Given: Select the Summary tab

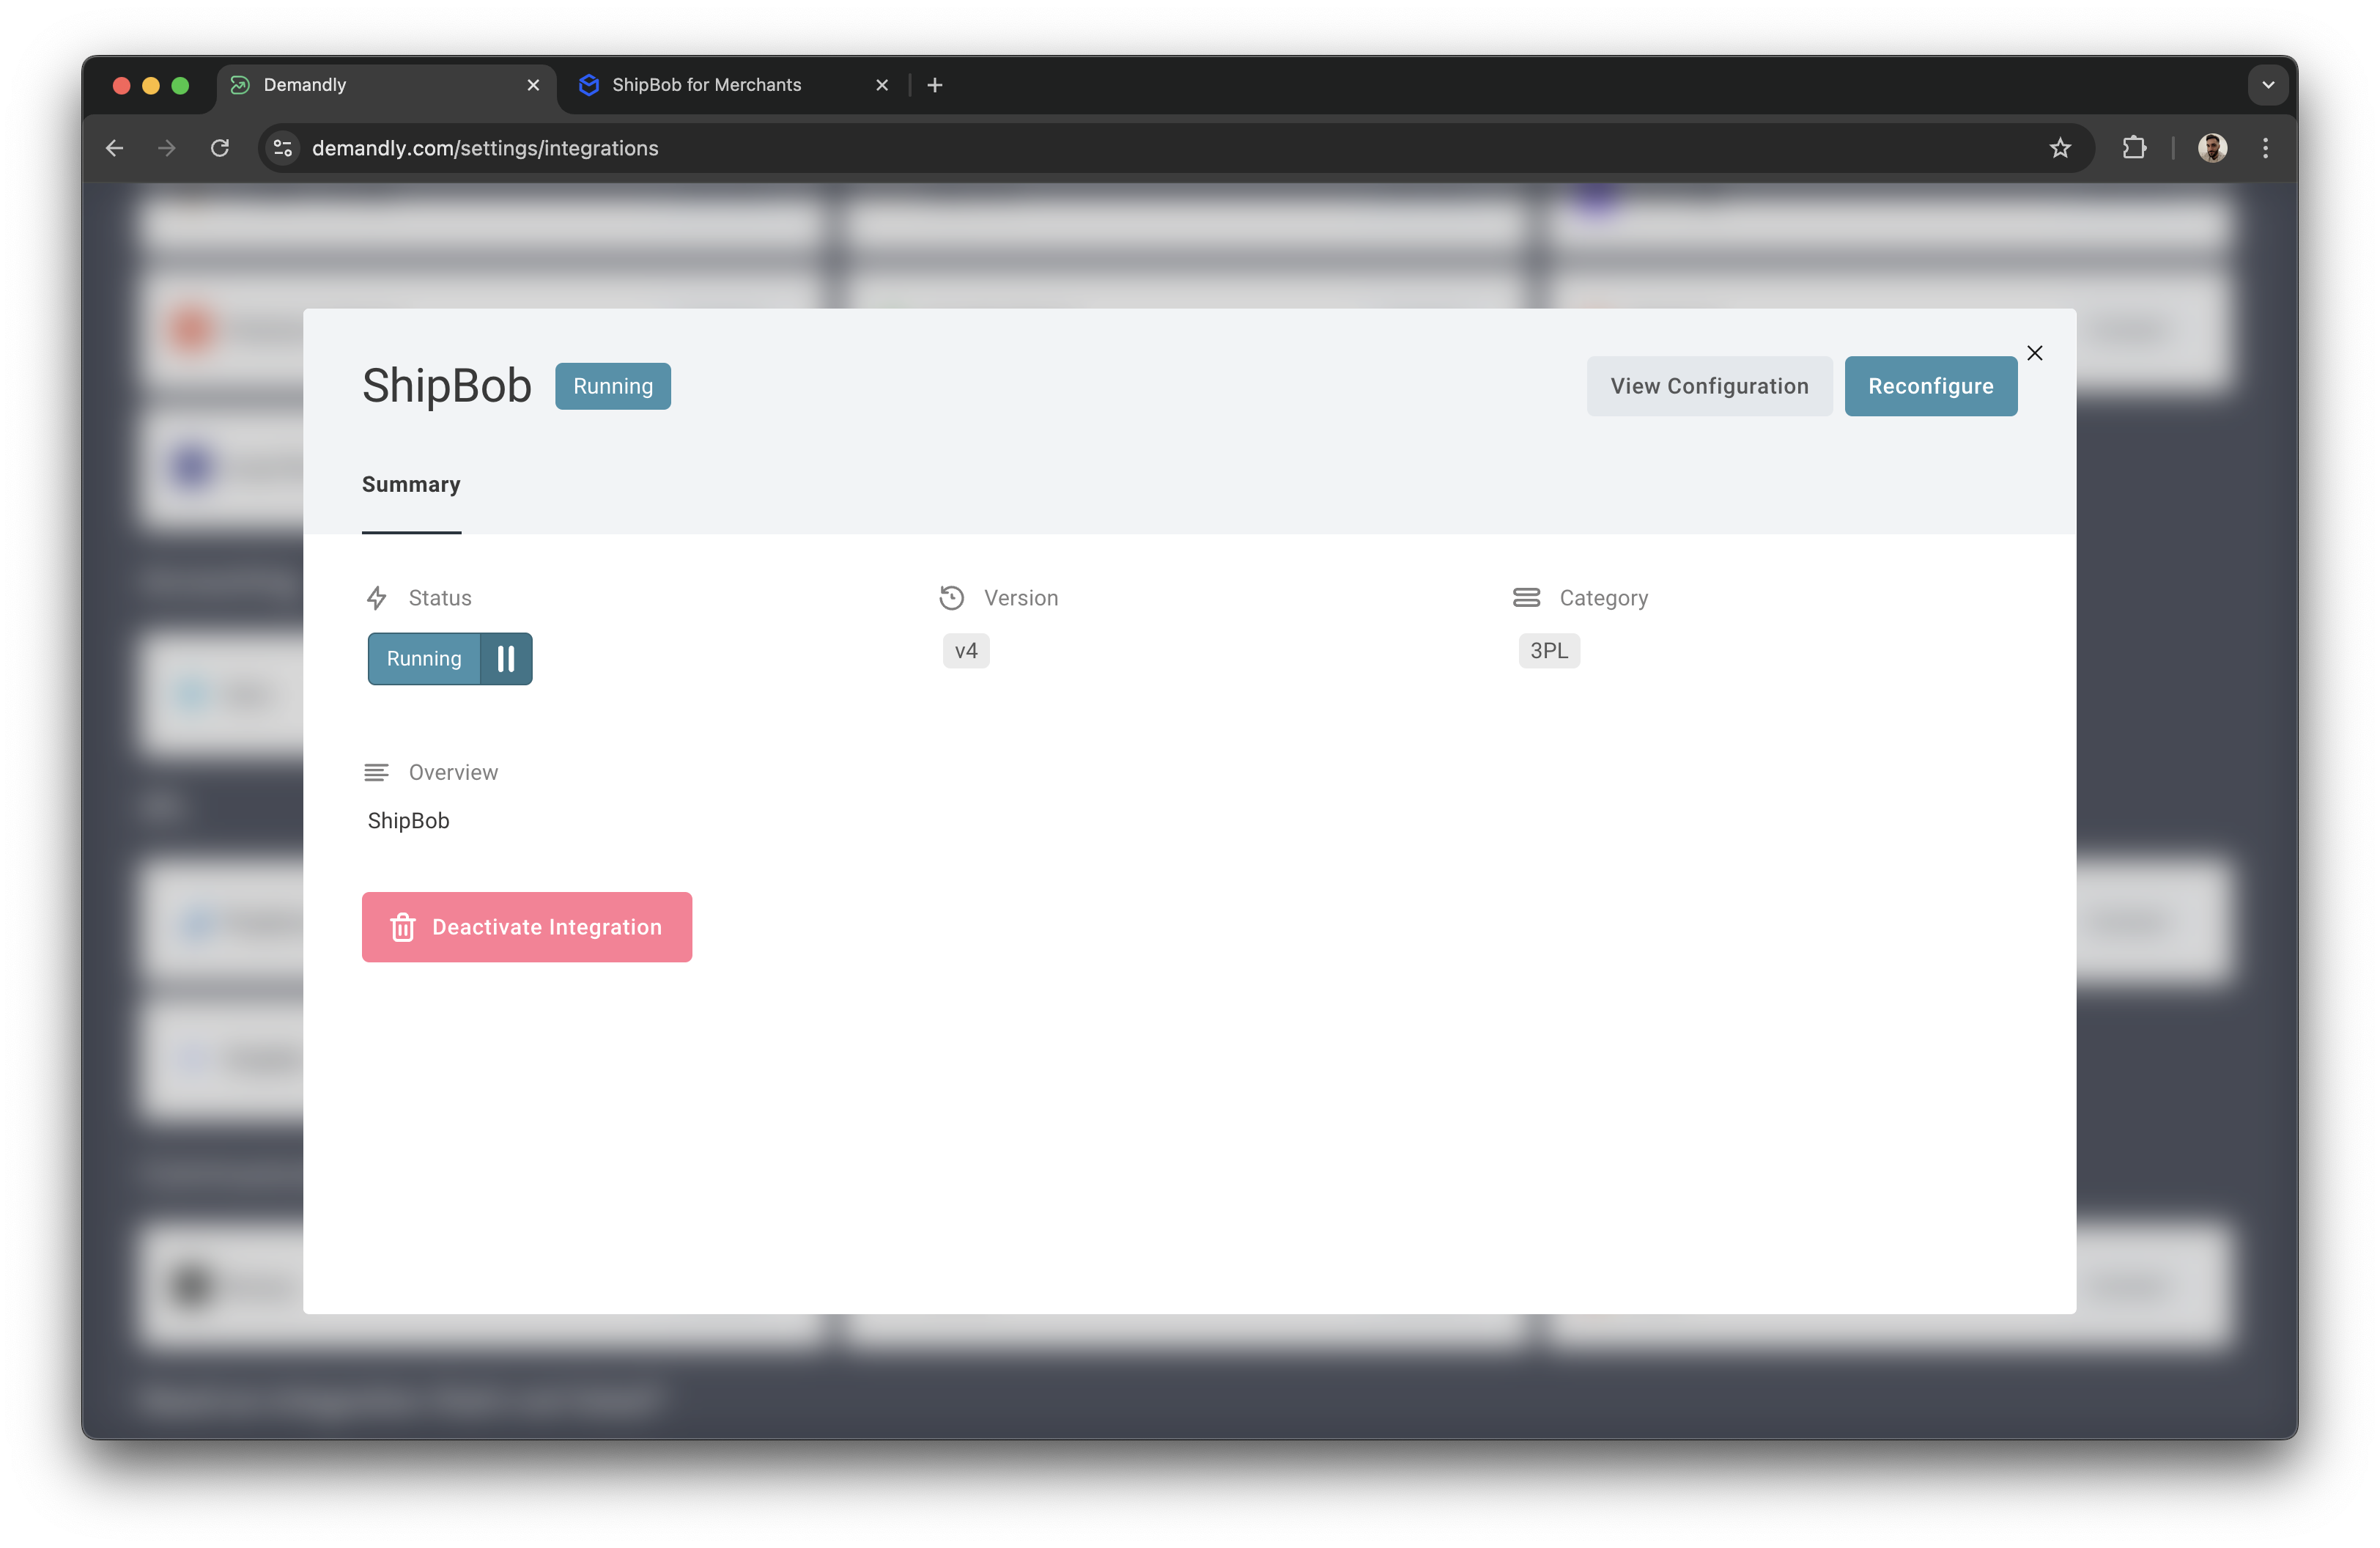Looking at the screenshot, I should [x=411, y=485].
